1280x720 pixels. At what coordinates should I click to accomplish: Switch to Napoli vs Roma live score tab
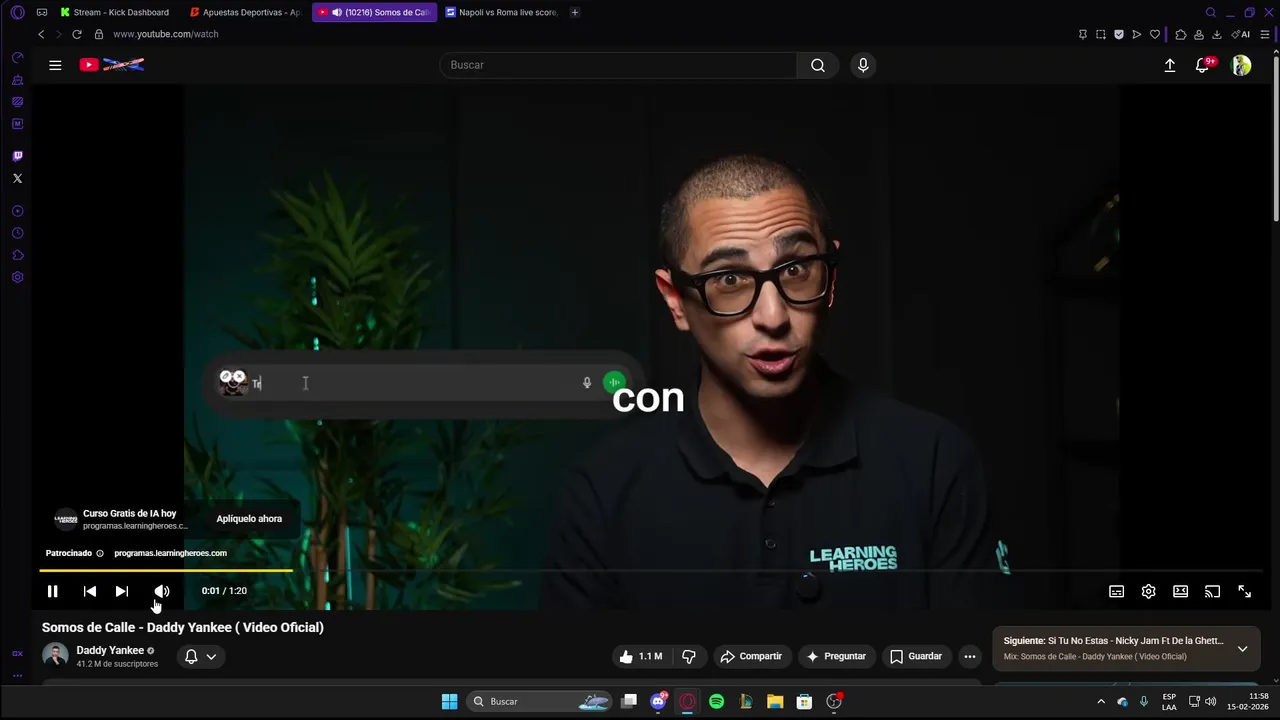[502, 12]
